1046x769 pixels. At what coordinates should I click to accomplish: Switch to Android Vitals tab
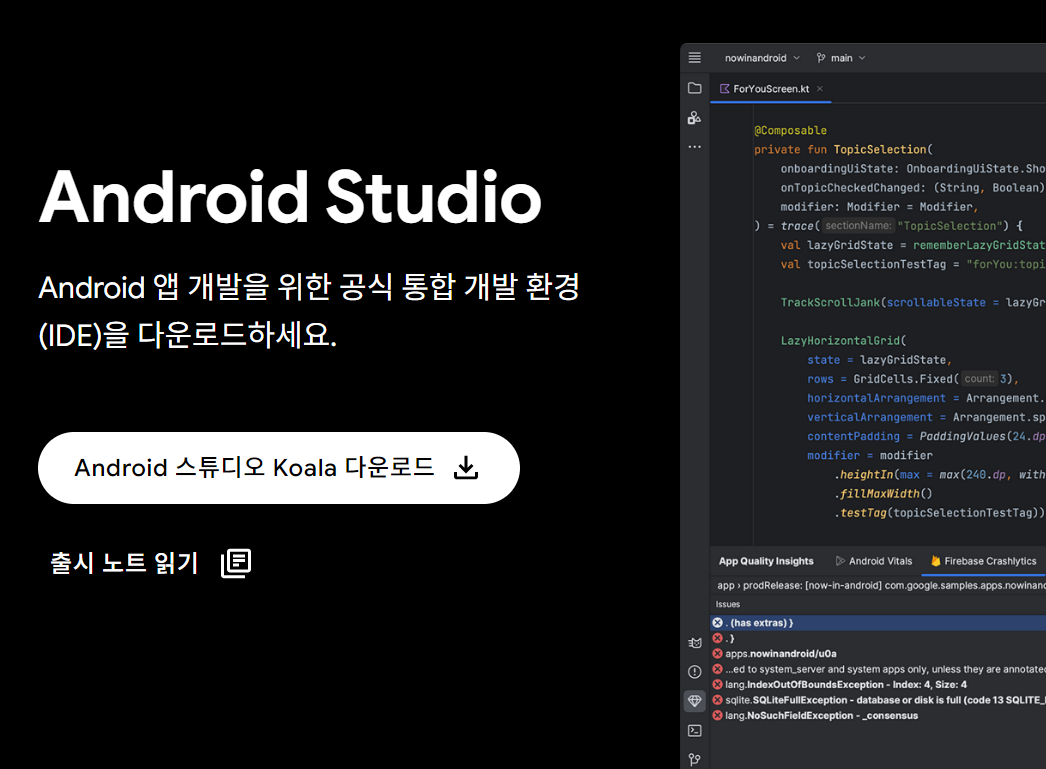pyautogui.click(x=874, y=561)
